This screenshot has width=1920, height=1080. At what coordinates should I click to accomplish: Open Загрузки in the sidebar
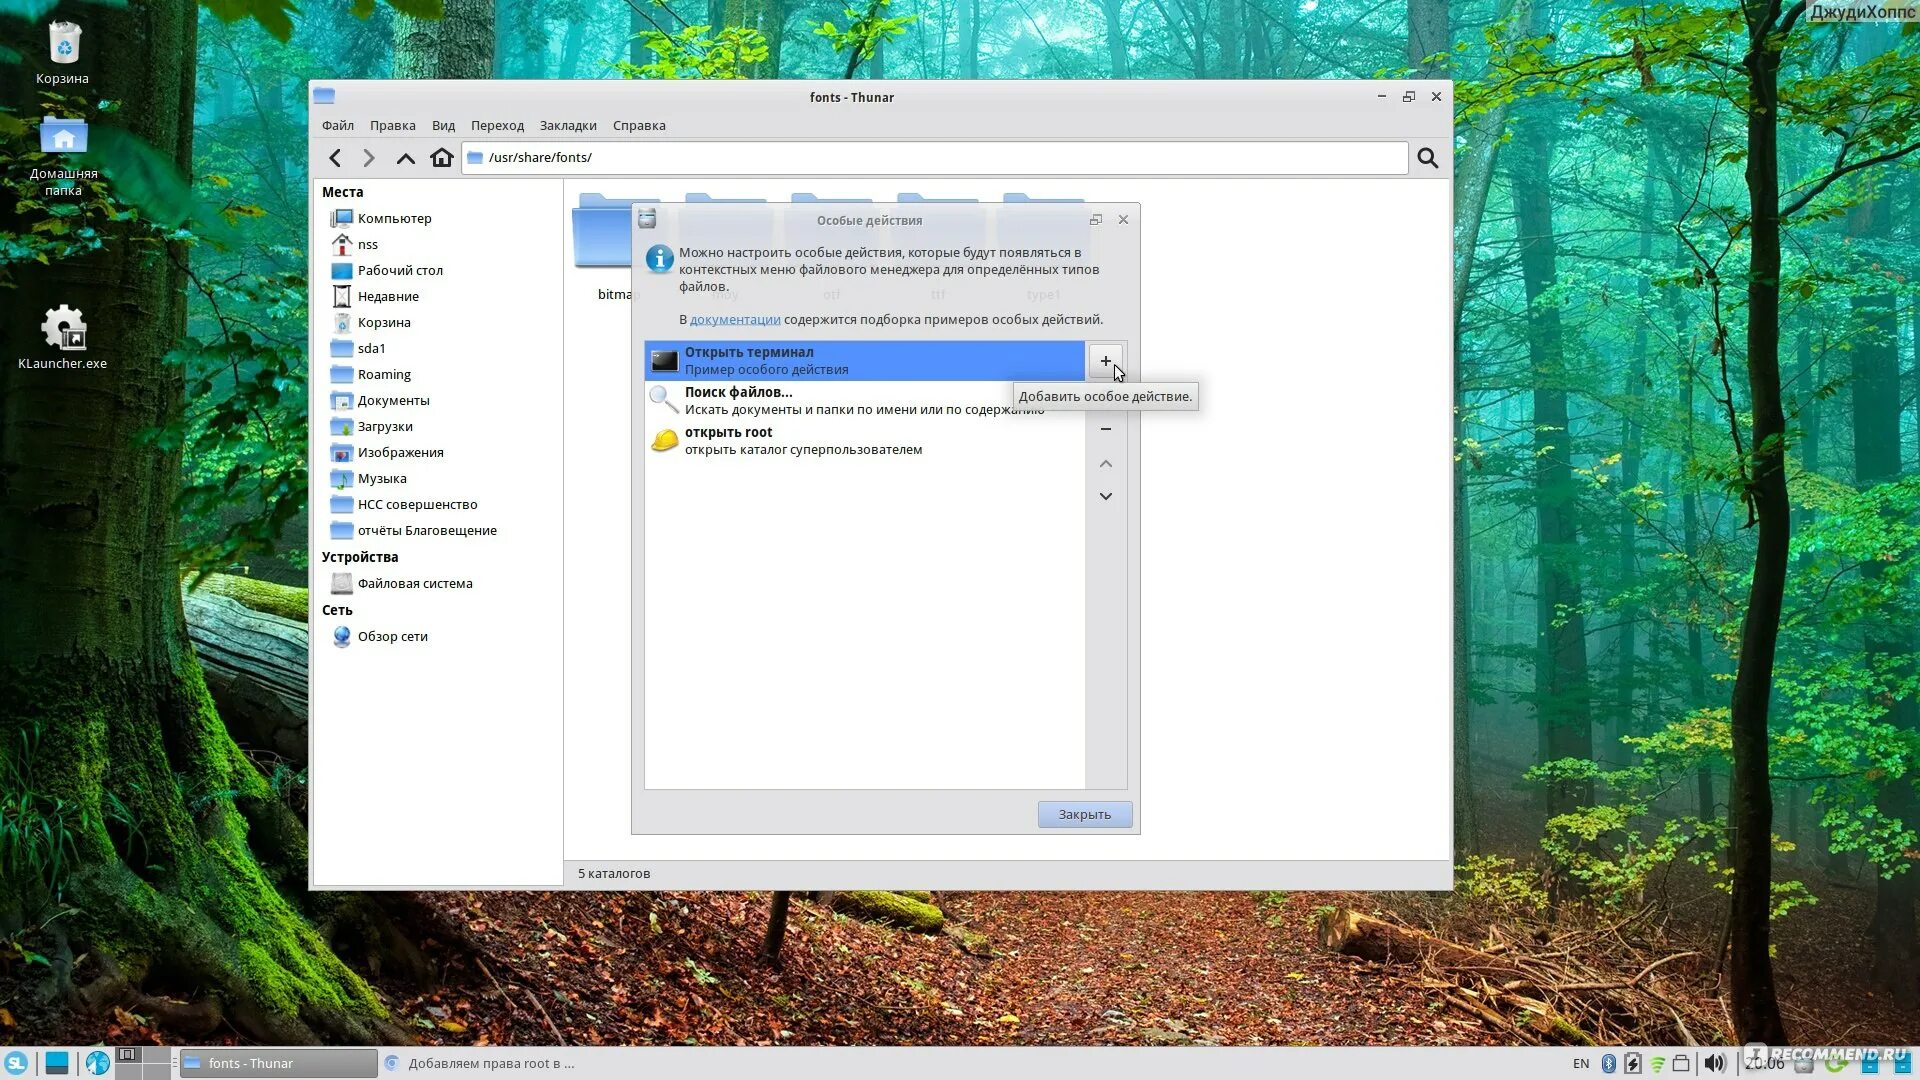(385, 427)
